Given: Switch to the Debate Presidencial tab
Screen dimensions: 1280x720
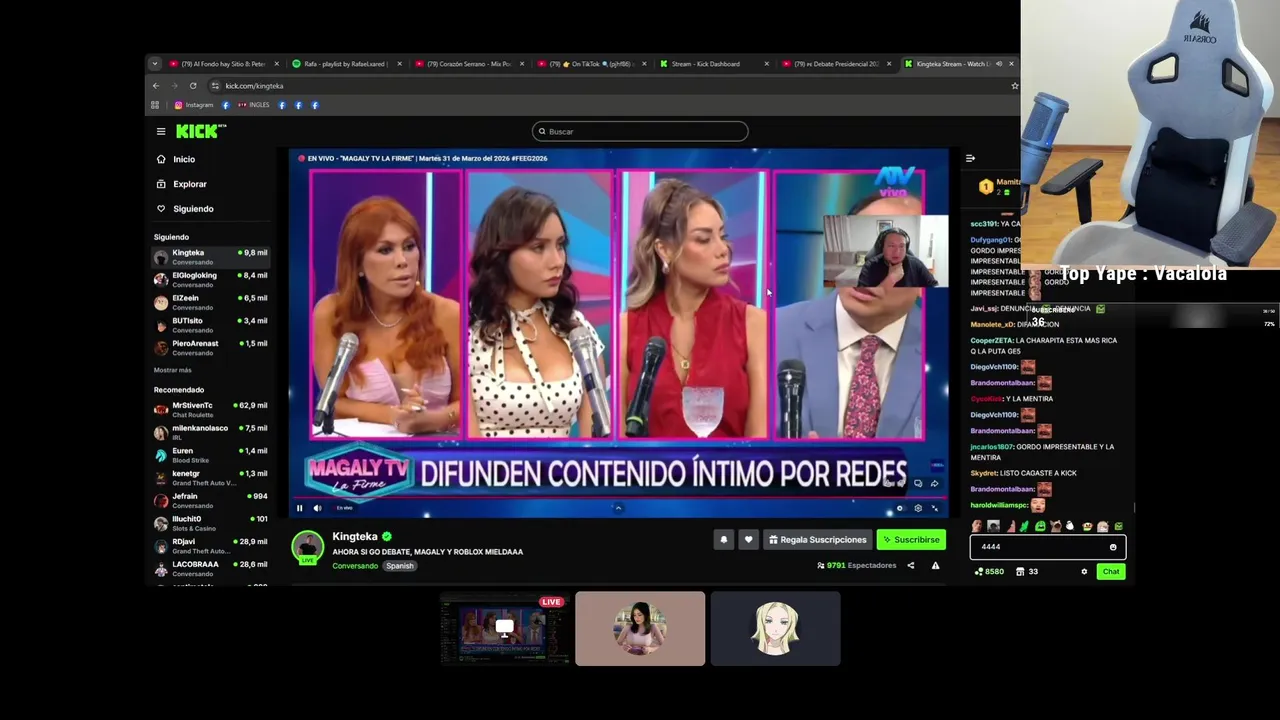Looking at the screenshot, I should [x=838, y=64].
